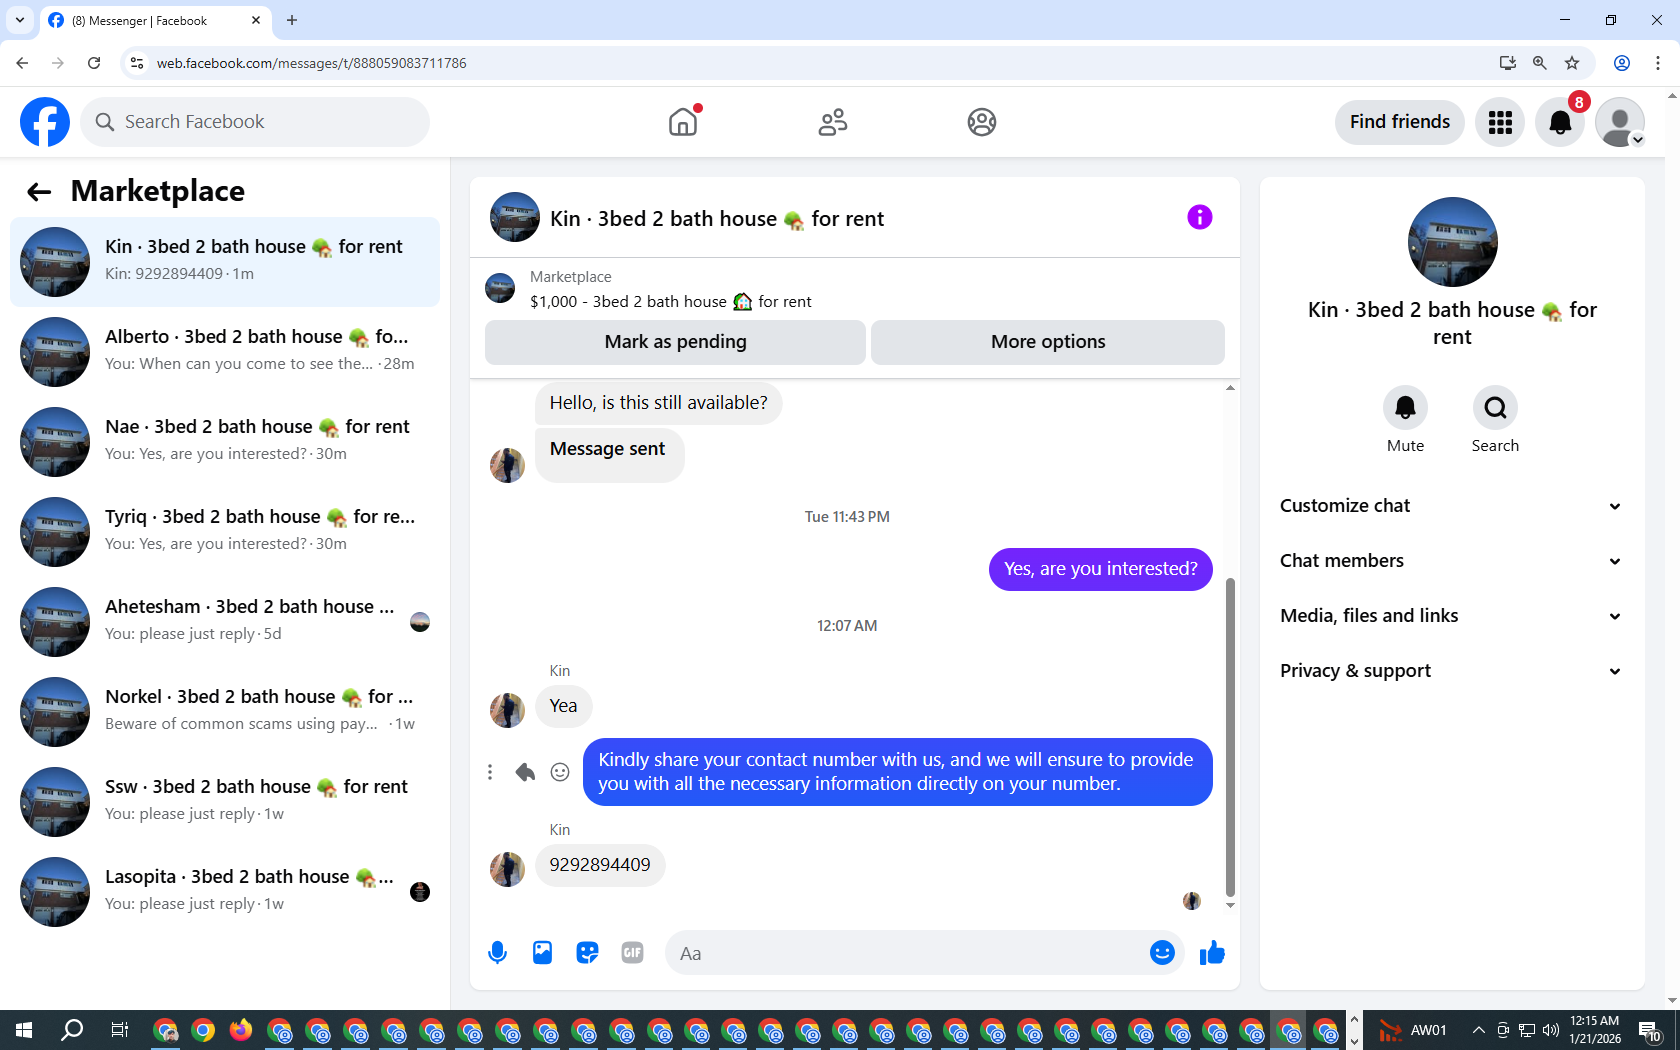This screenshot has height=1050, width=1680.
Task: Switch to the Messenger | Facebook tab
Action: [155, 21]
